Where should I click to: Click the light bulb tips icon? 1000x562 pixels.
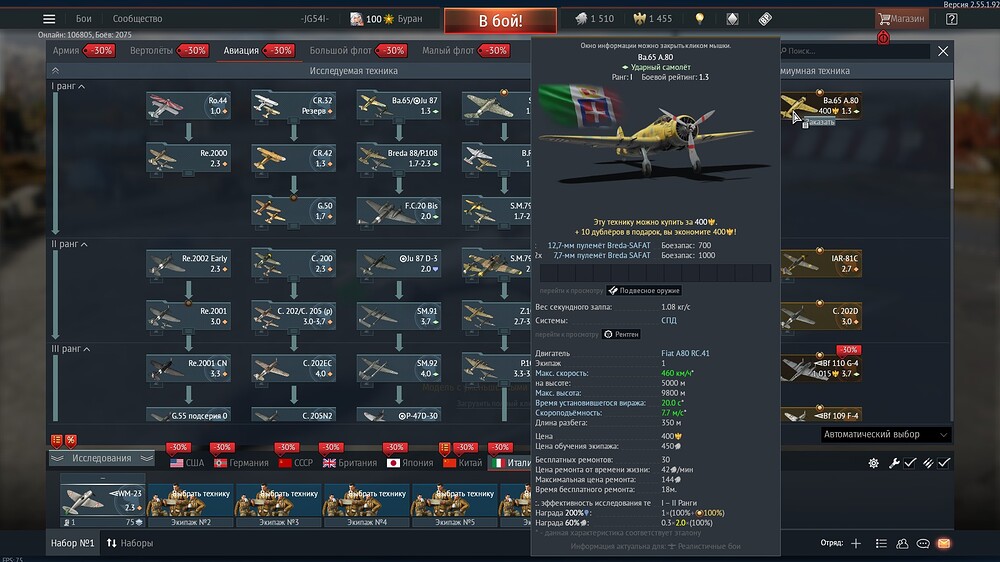[700, 18]
